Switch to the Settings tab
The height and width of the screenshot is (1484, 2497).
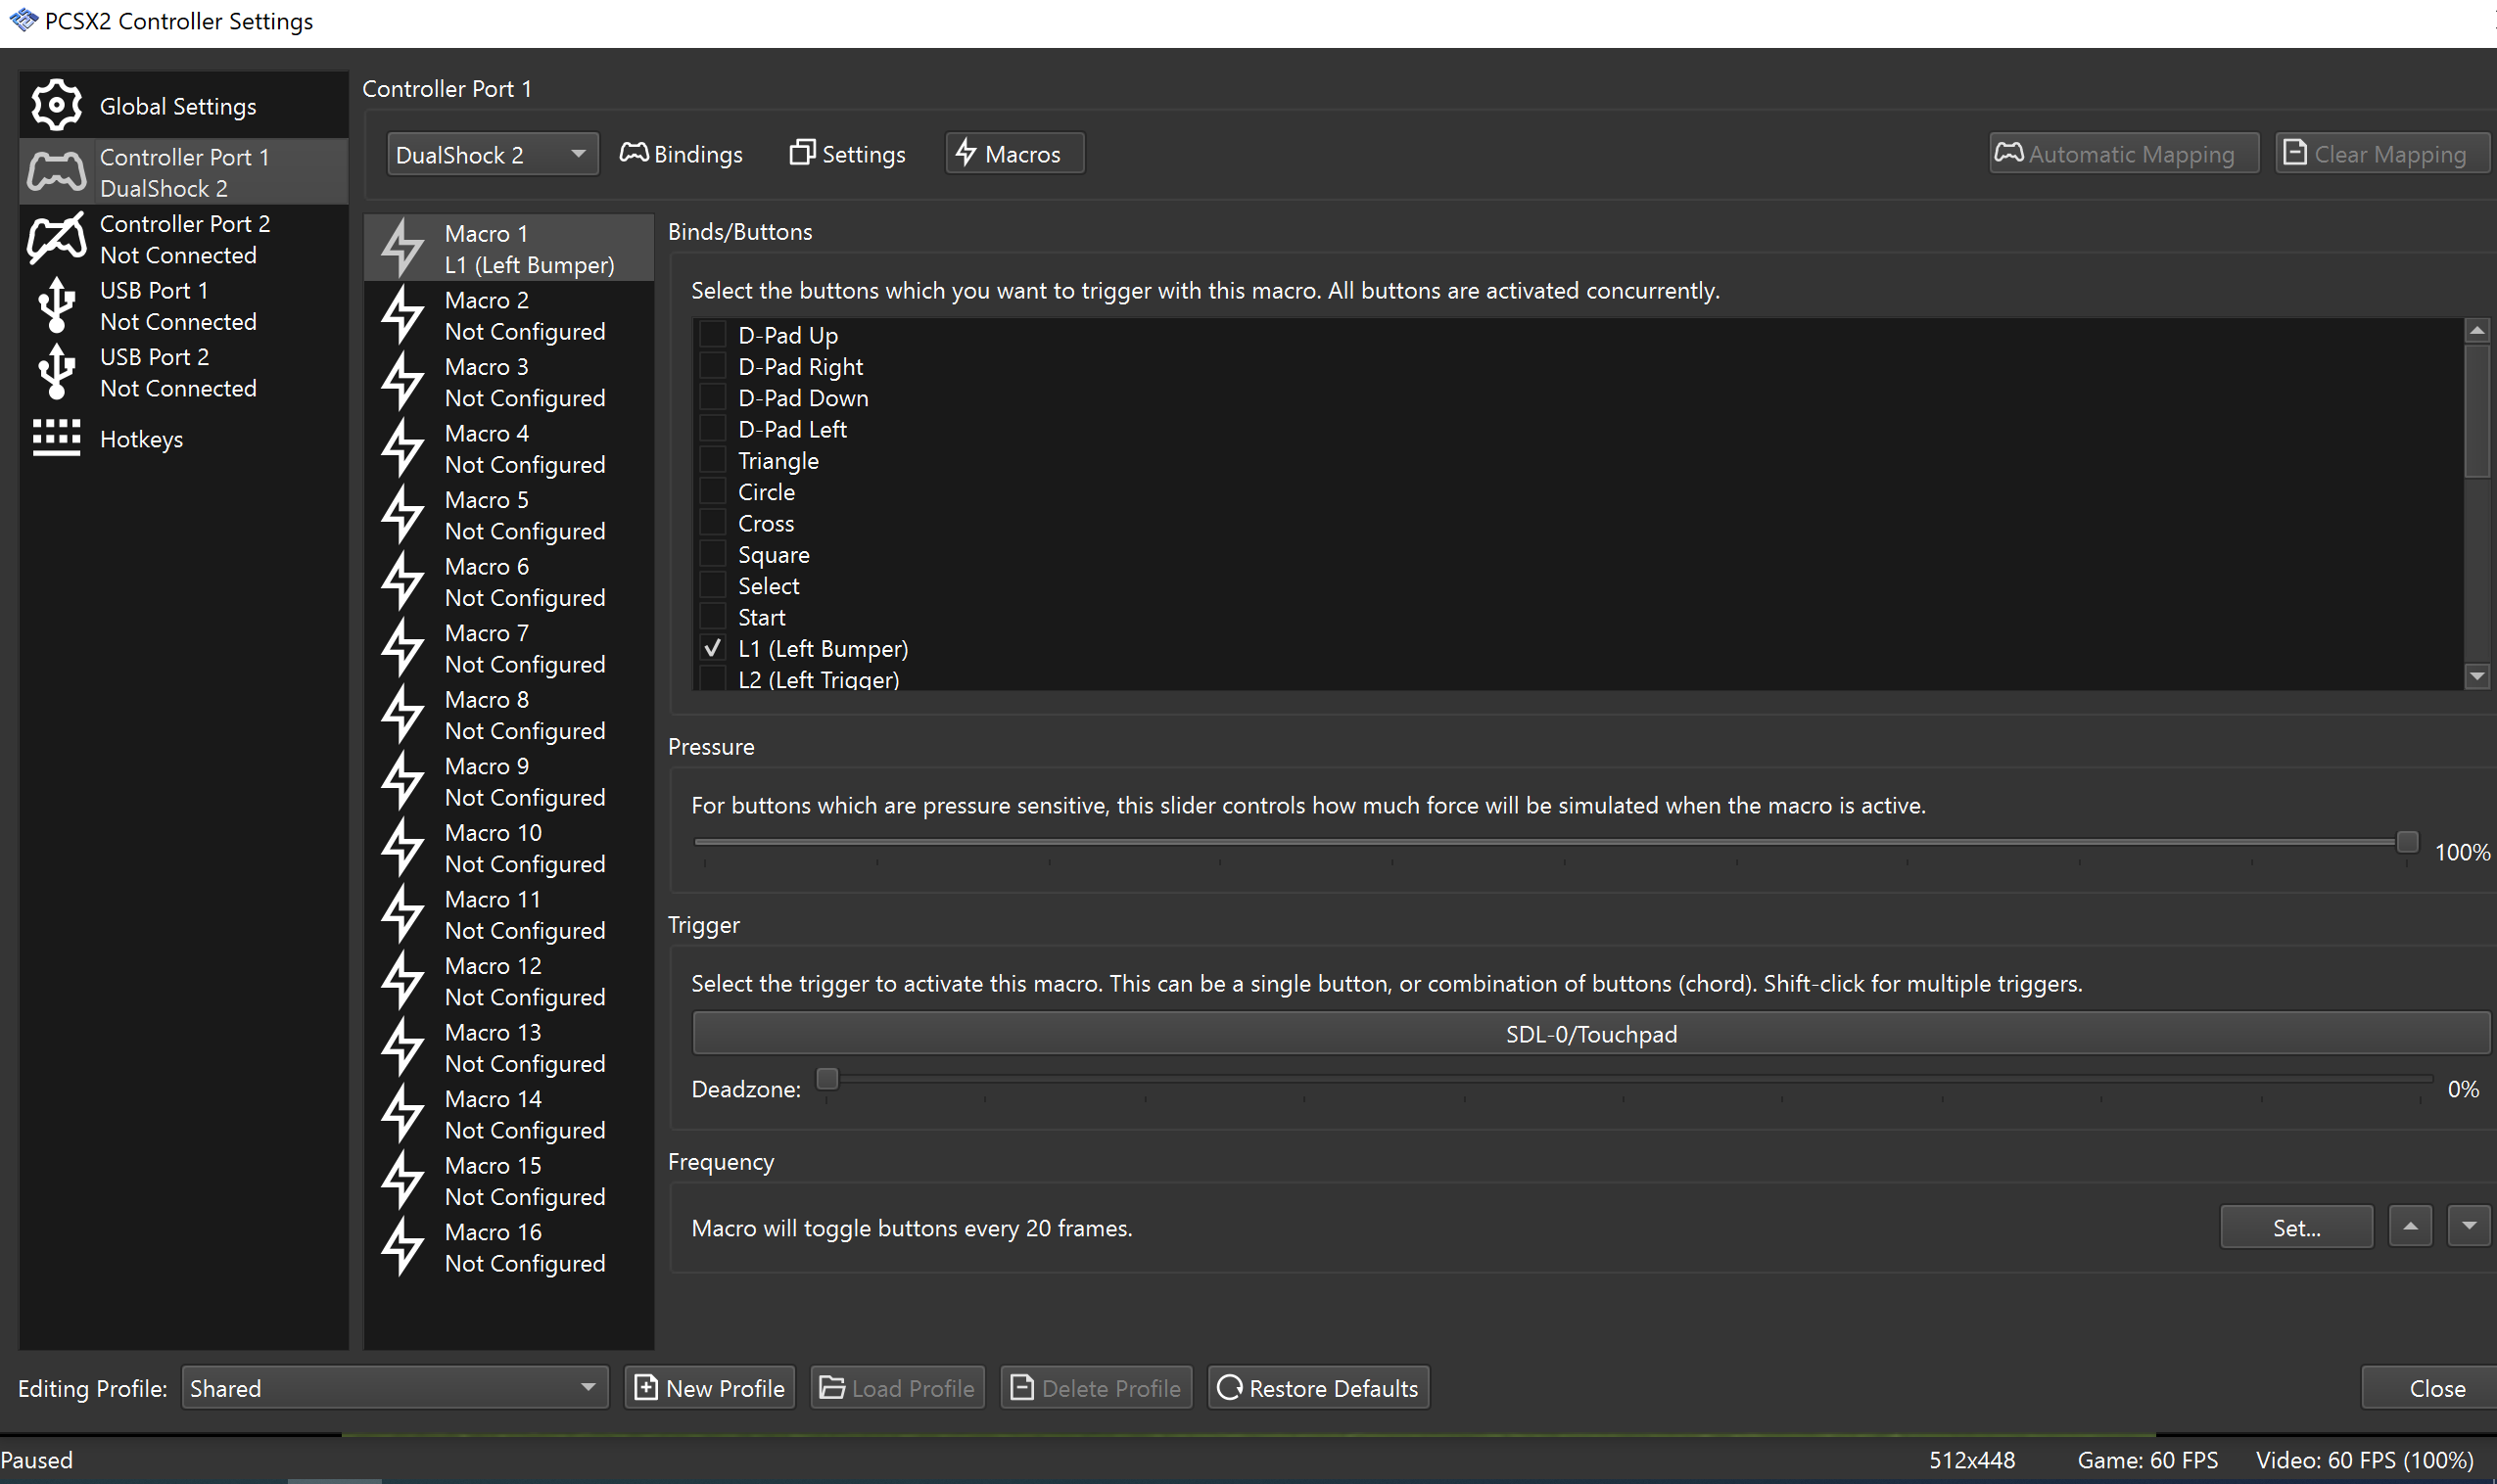pos(845,153)
